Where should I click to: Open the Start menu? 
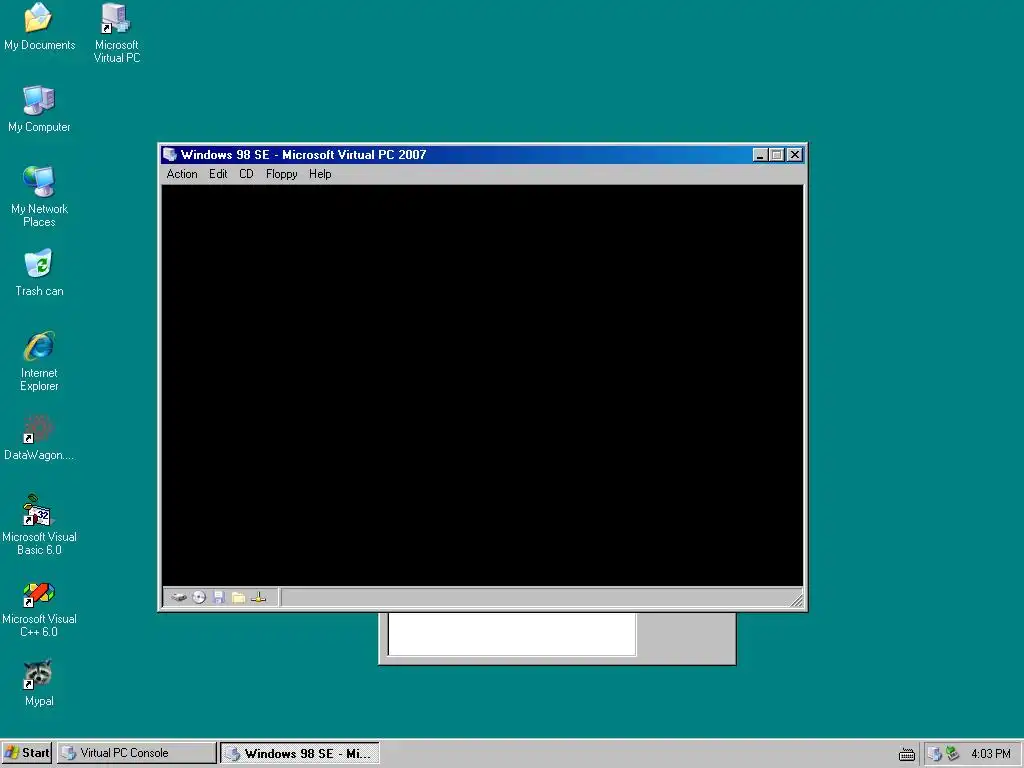(27, 753)
